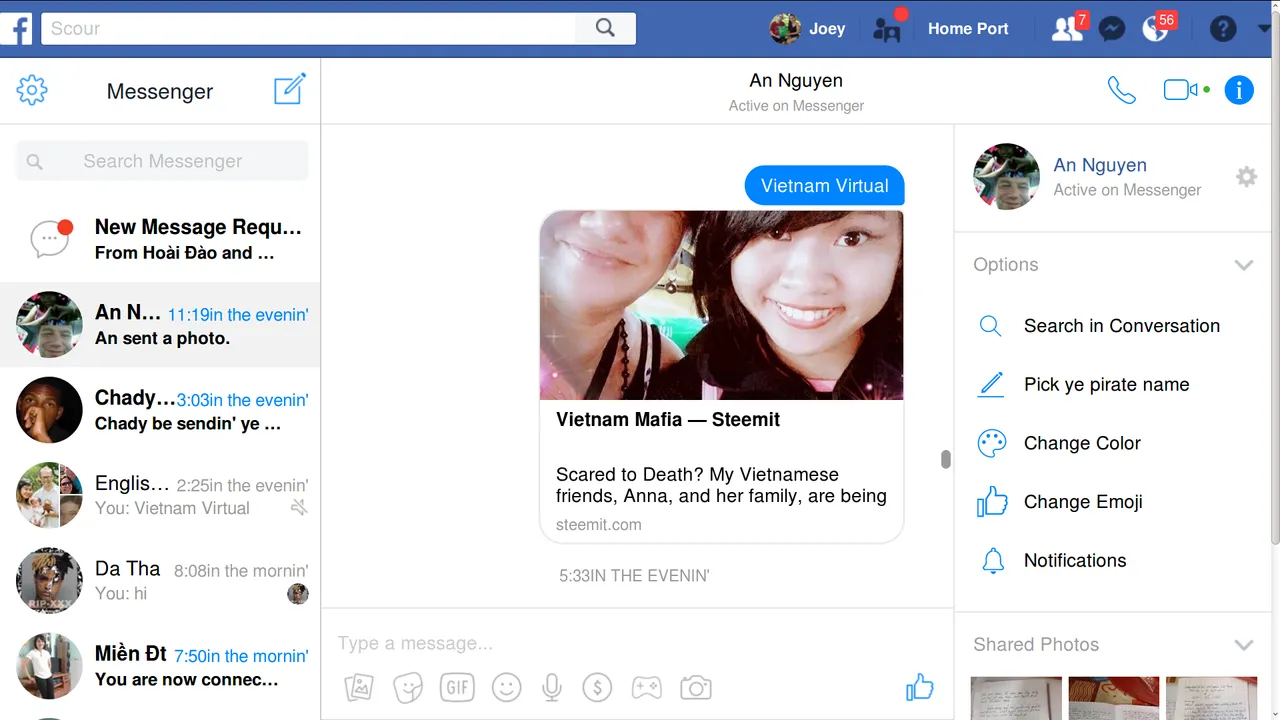Click the 5:33IN THE EVENIN' timestamp
Image resolution: width=1280 pixels, height=720 pixels.
(634, 576)
